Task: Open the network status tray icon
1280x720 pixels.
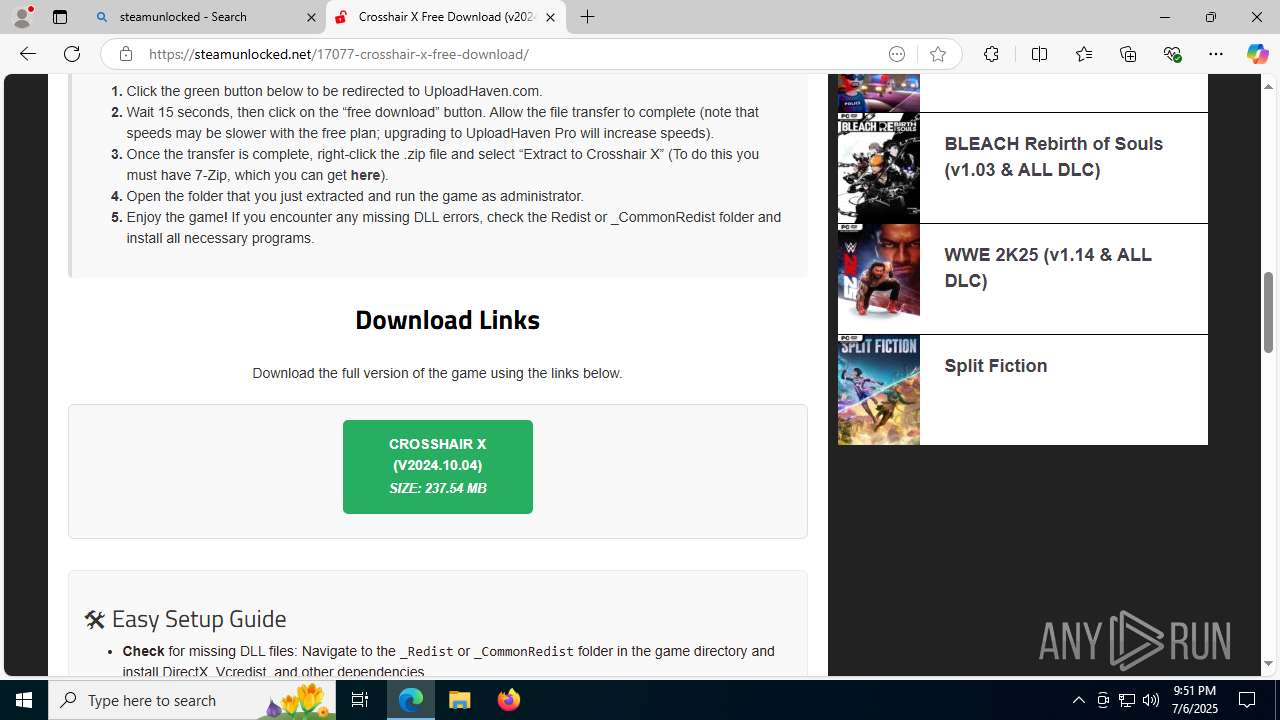Action: [x=1127, y=700]
